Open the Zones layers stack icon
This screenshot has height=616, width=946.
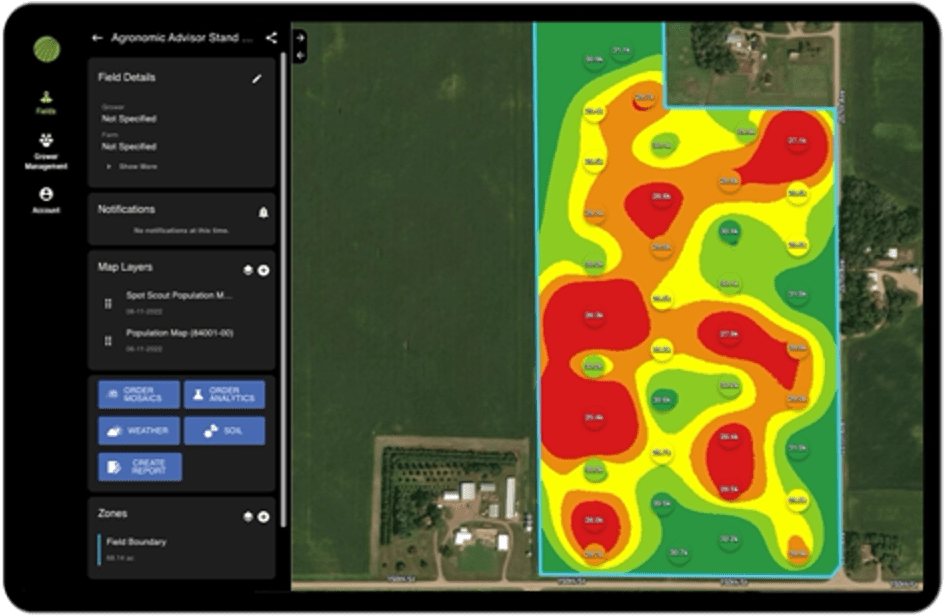coord(247,517)
